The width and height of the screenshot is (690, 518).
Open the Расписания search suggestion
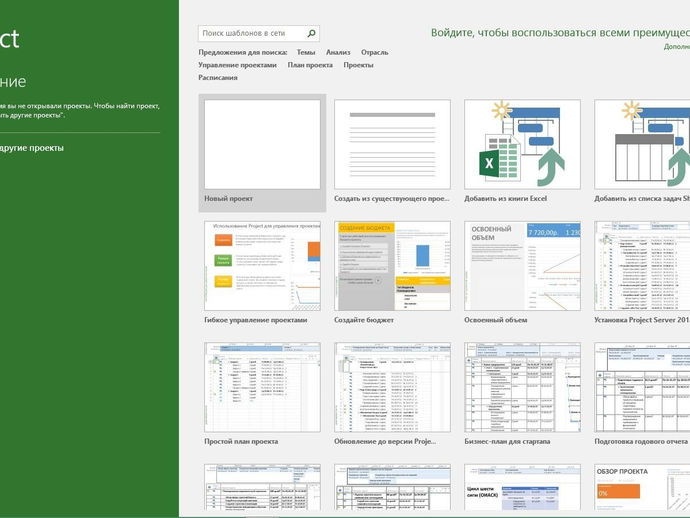pyautogui.click(x=218, y=77)
